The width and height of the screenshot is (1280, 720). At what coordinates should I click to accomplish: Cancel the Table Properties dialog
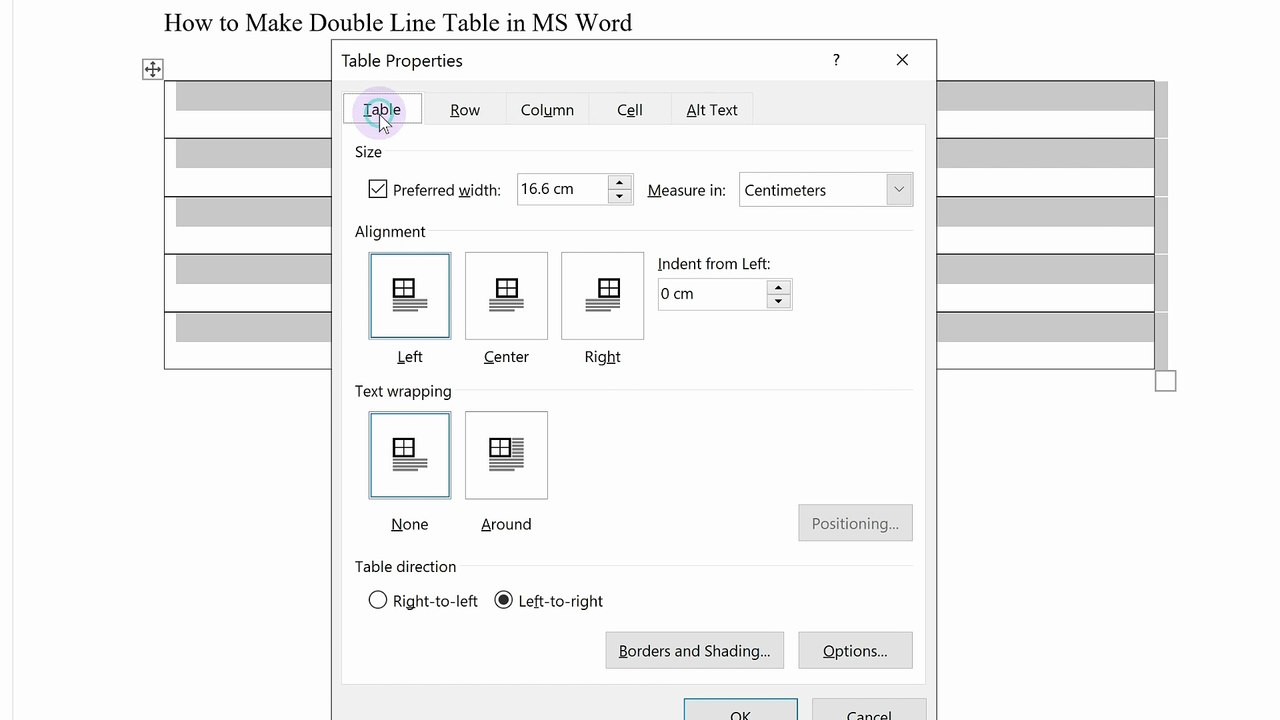[x=869, y=710]
